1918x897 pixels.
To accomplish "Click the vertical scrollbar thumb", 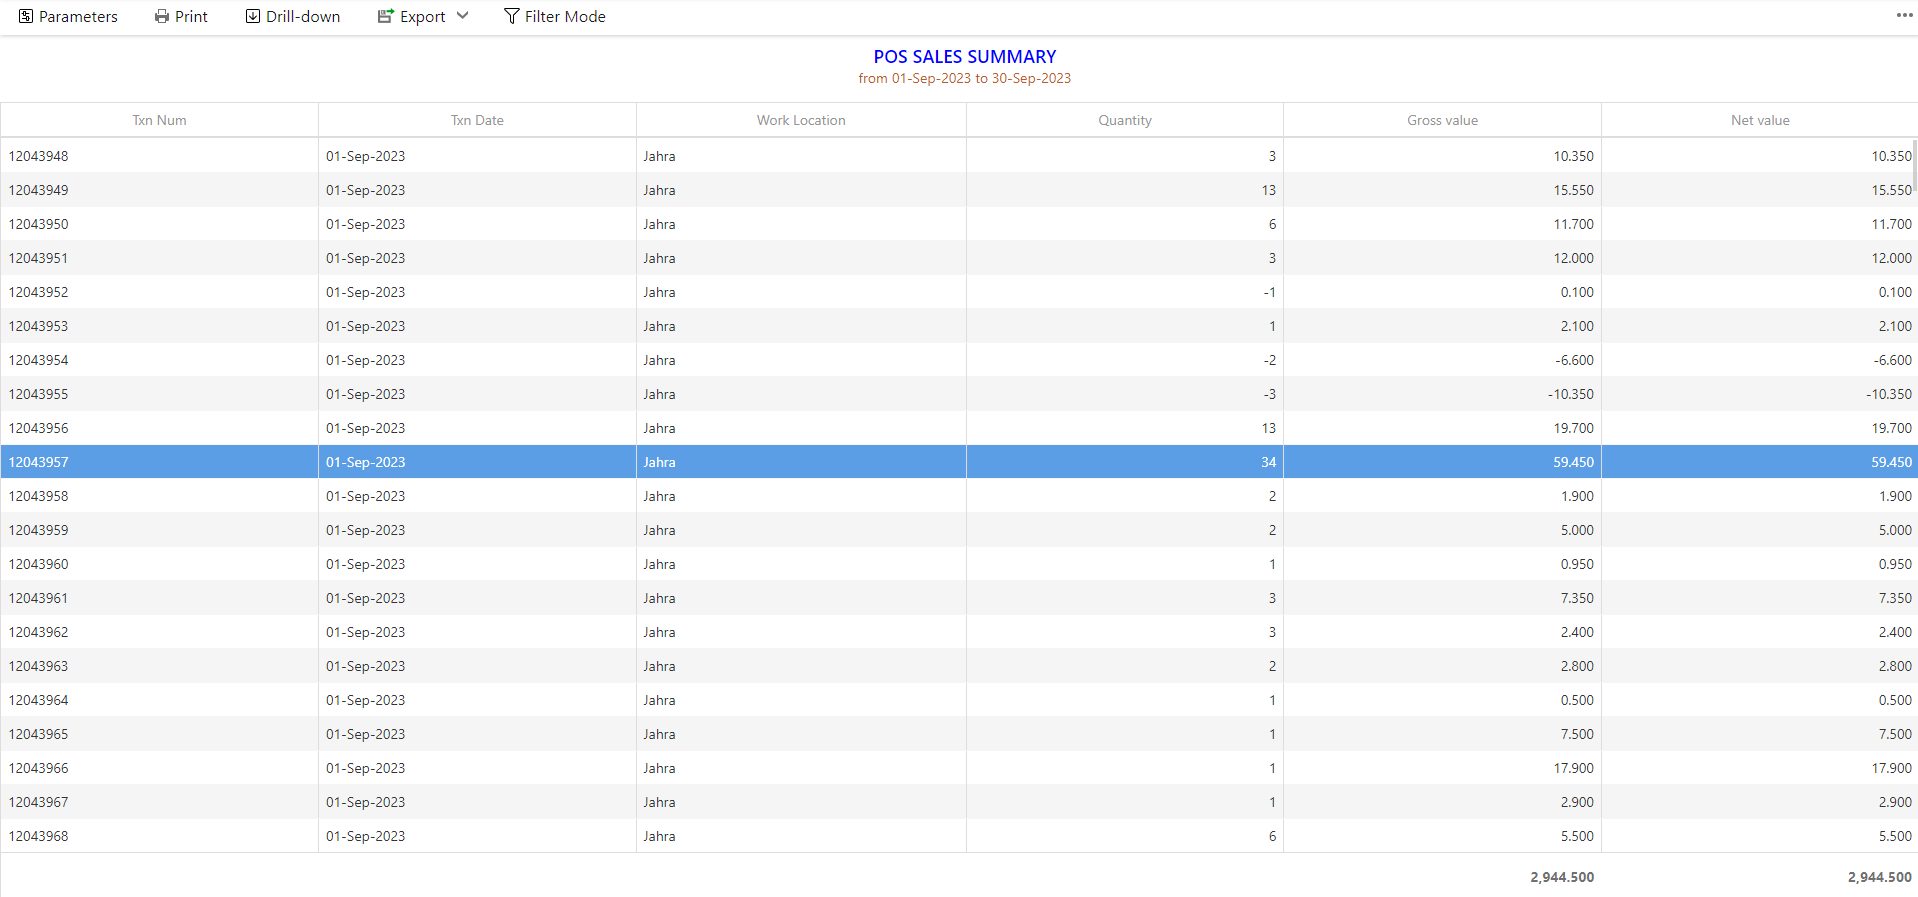I will pyautogui.click(x=1914, y=165).
